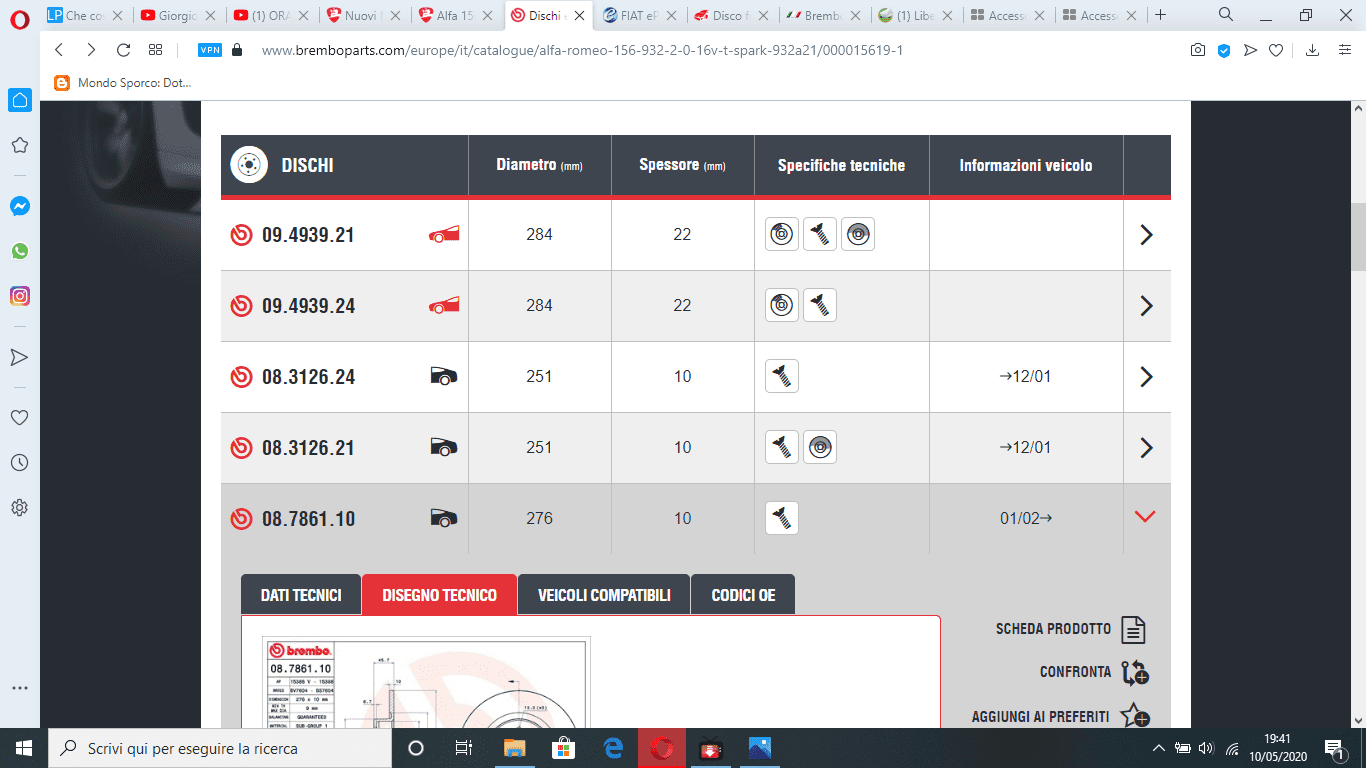The width and height of the screenshot is (1366, 768).
Task: Click the technical drawing thumbnail
Action: 426,682
